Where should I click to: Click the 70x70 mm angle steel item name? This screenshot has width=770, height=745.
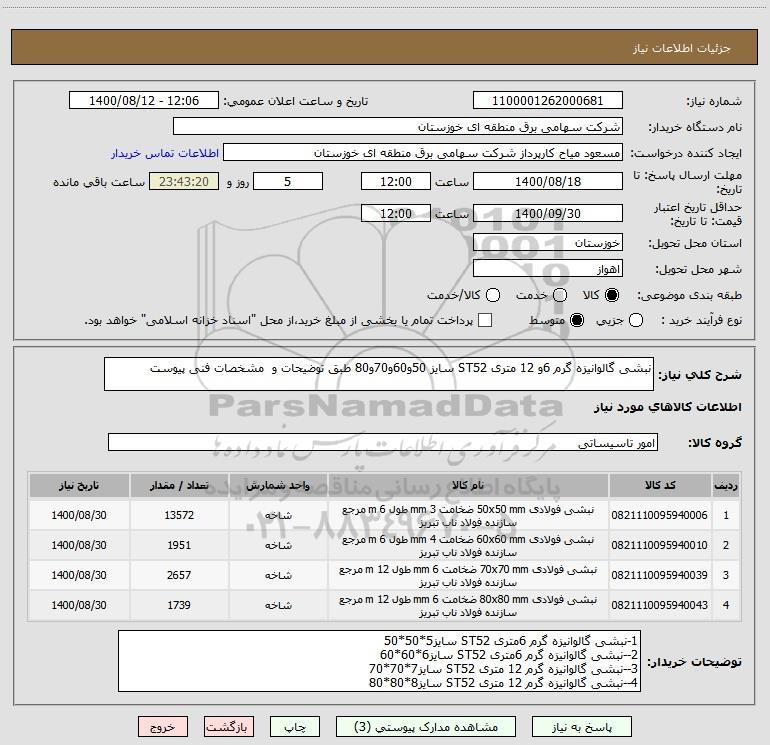468,576
